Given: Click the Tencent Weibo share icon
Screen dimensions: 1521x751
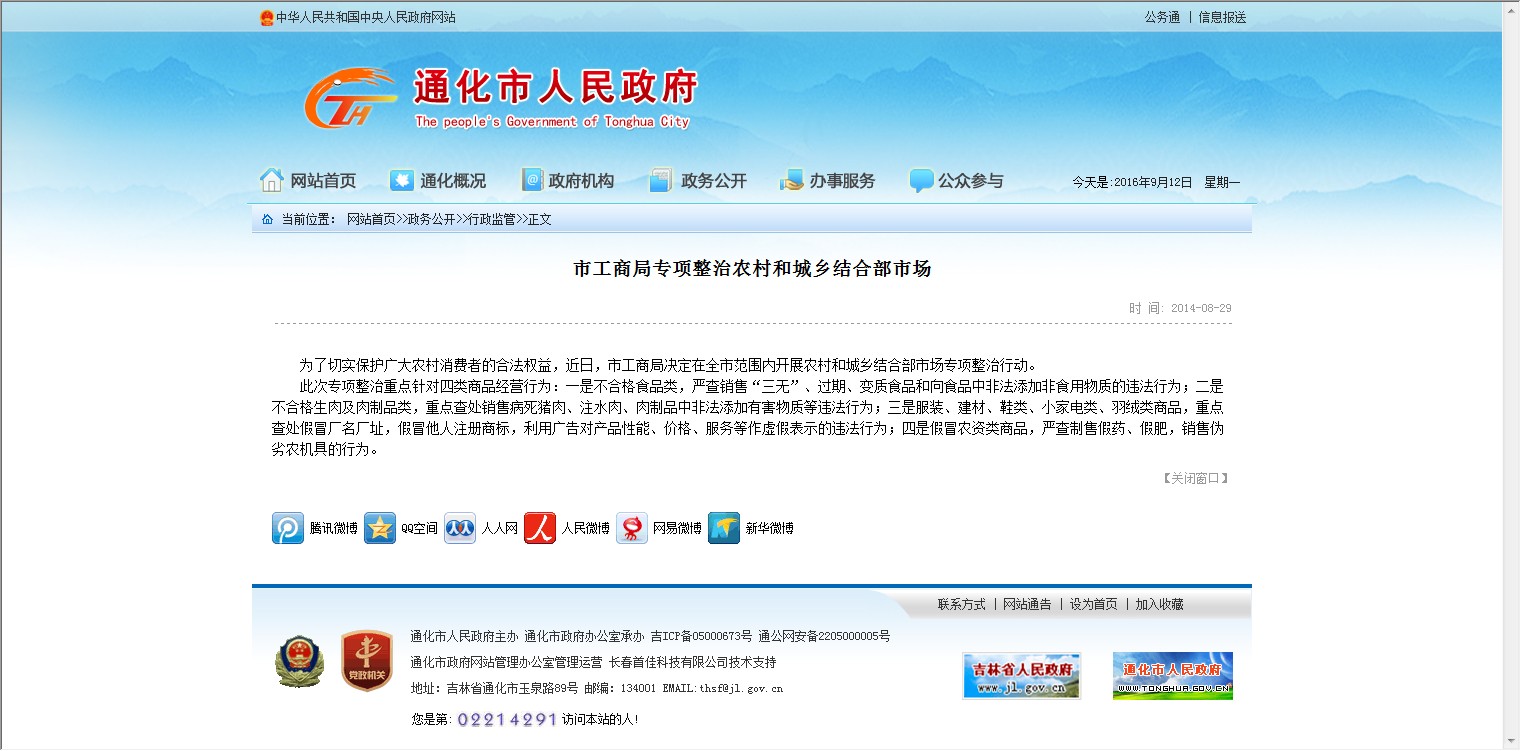Looking at the screenshot, I should tap(288, 528).
